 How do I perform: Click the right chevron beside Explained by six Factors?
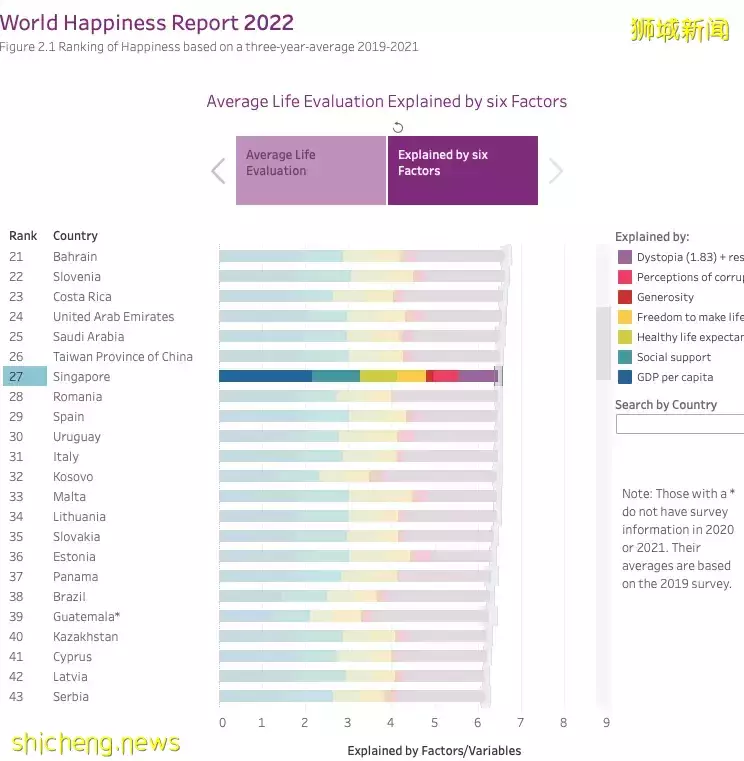pos(556,171)
